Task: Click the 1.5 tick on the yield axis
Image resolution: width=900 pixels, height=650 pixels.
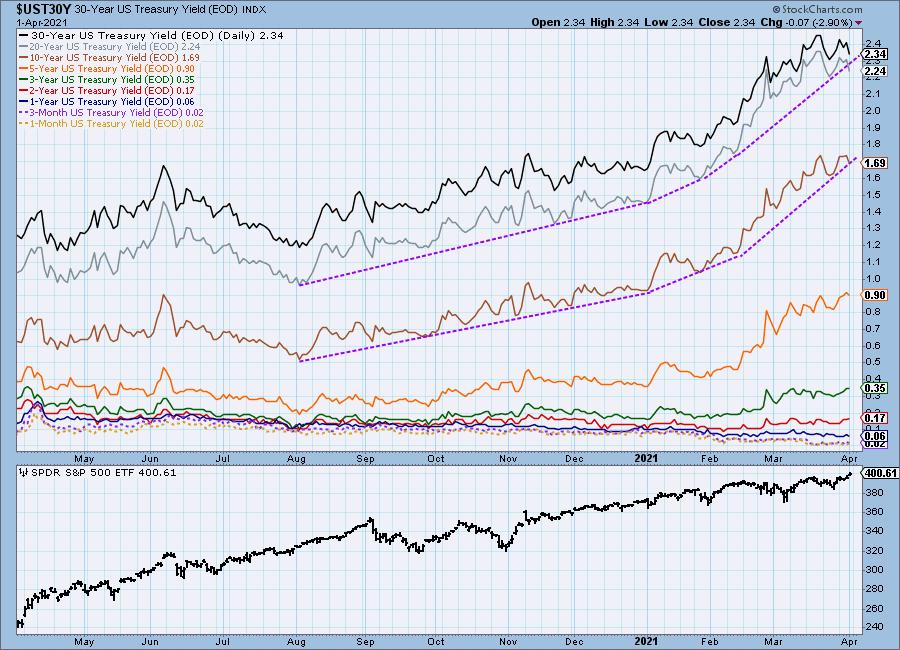Action: pos(873,194)
